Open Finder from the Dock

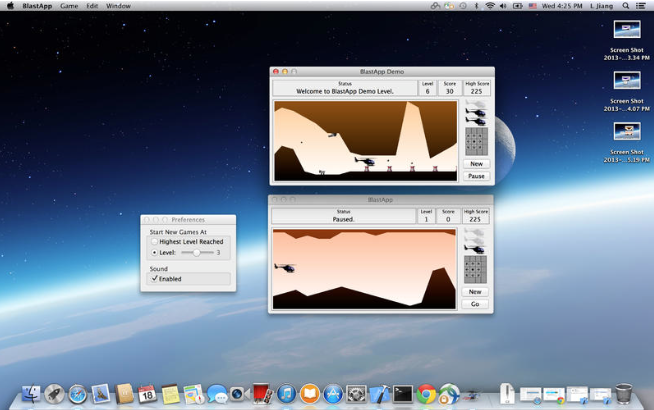tap(31, 394)
